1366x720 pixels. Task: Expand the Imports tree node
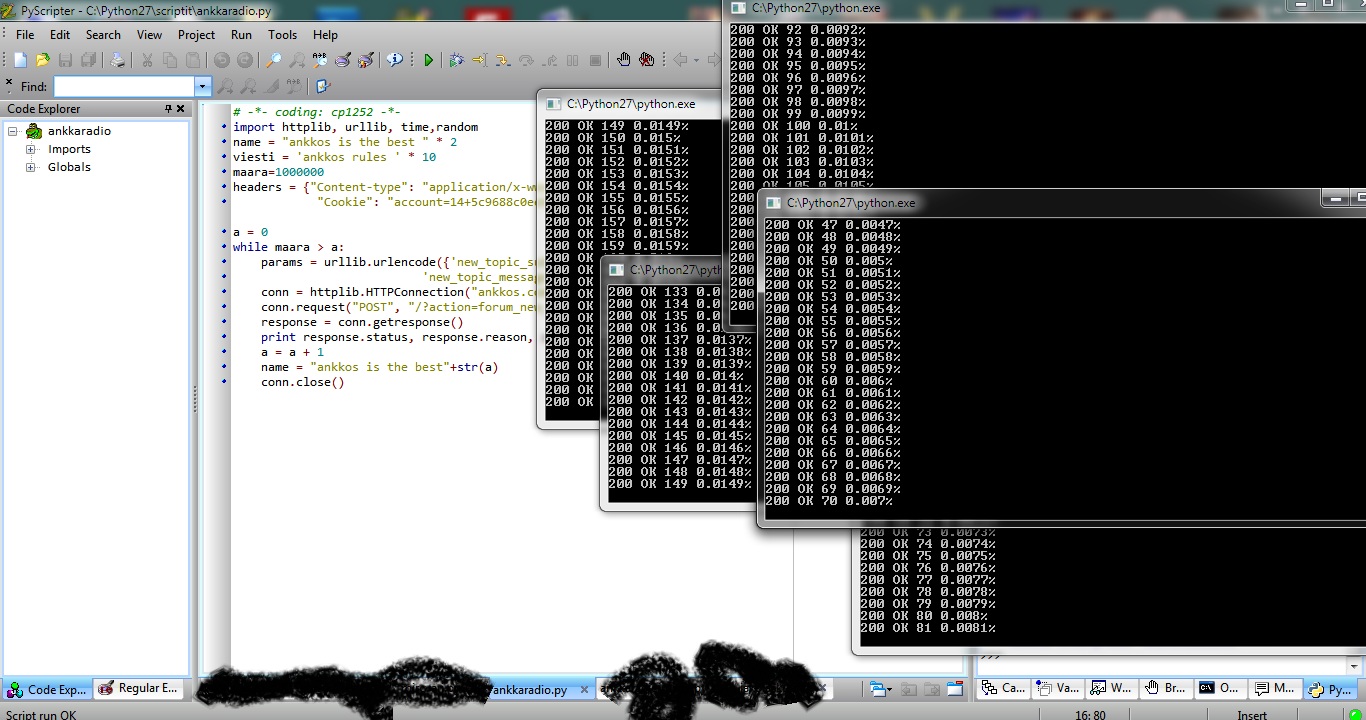[x=30, y=149]
